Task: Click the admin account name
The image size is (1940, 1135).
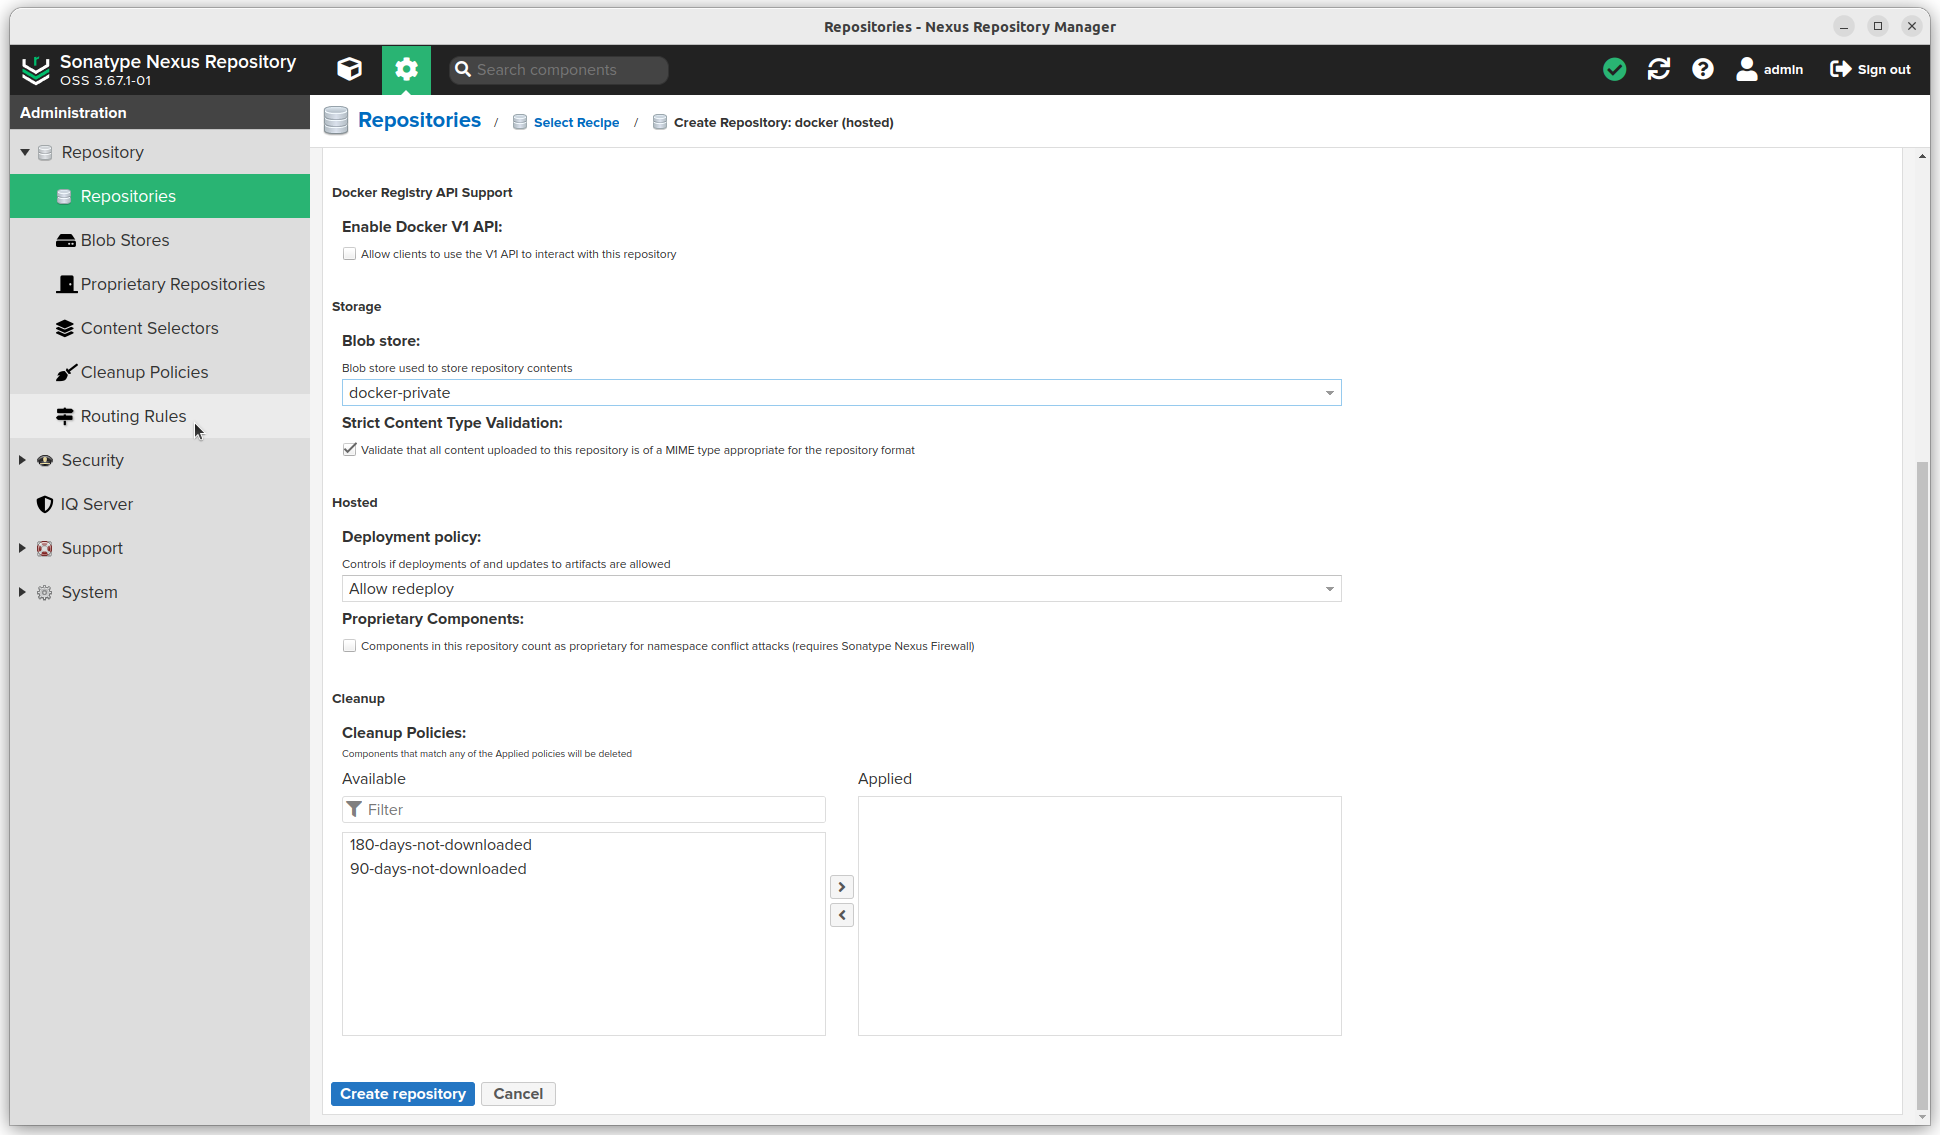Action: [x=1783, y=70]
